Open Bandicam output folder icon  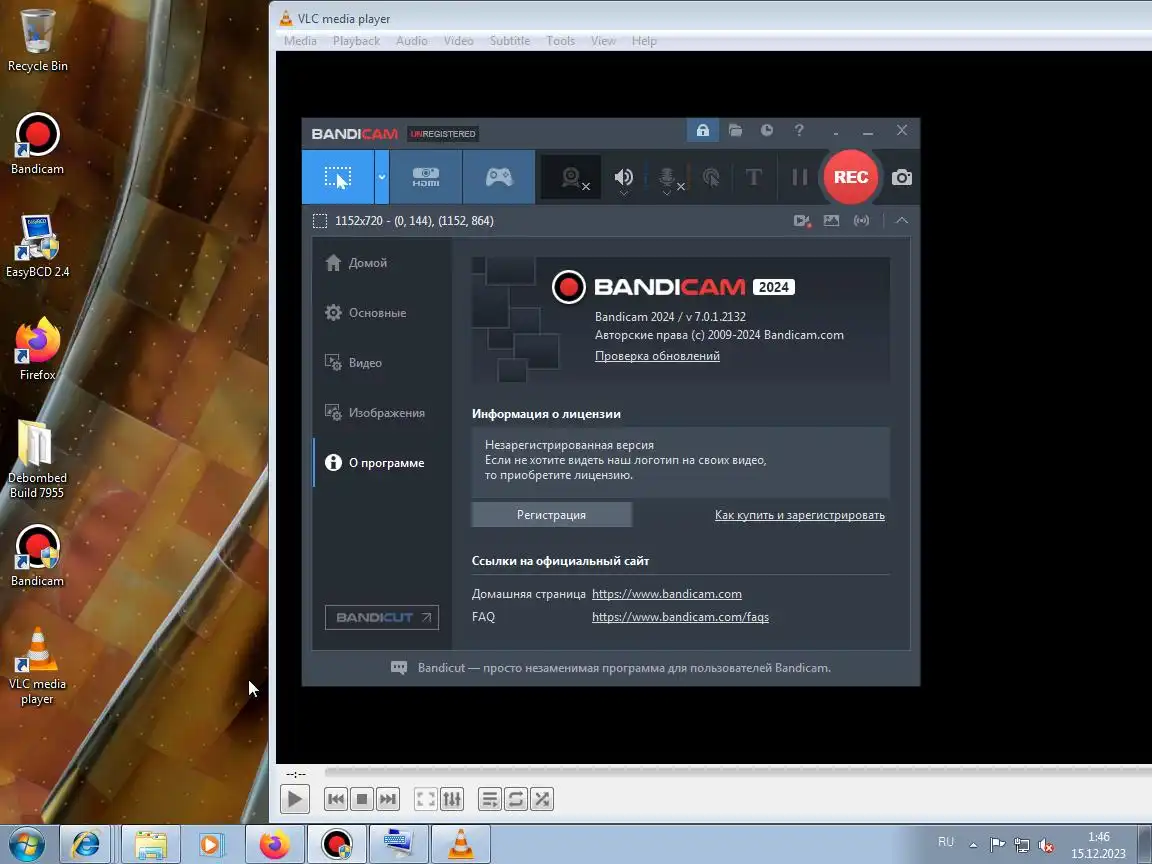[735, 131]
